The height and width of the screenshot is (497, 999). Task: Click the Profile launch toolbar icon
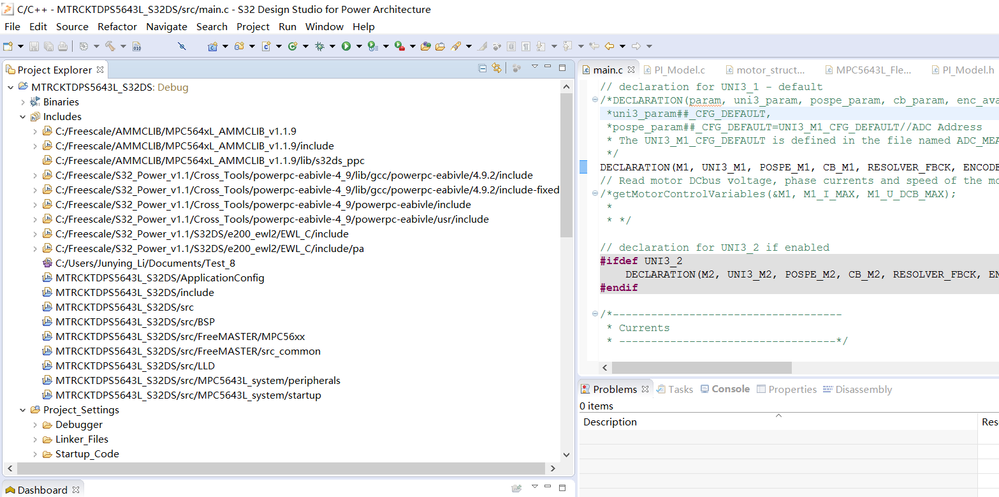click(373, 46)
